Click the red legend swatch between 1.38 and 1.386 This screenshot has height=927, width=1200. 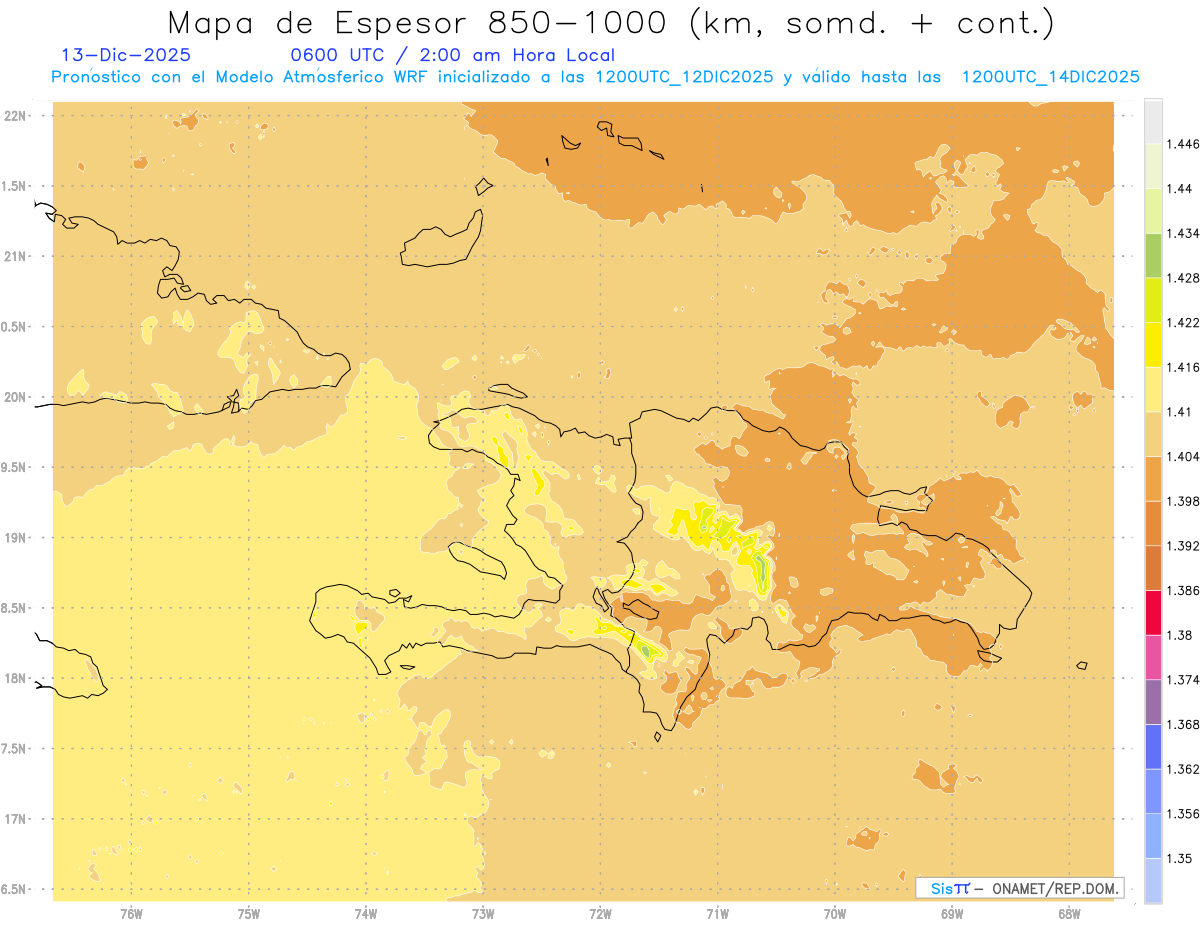(x=1153, y=612)
